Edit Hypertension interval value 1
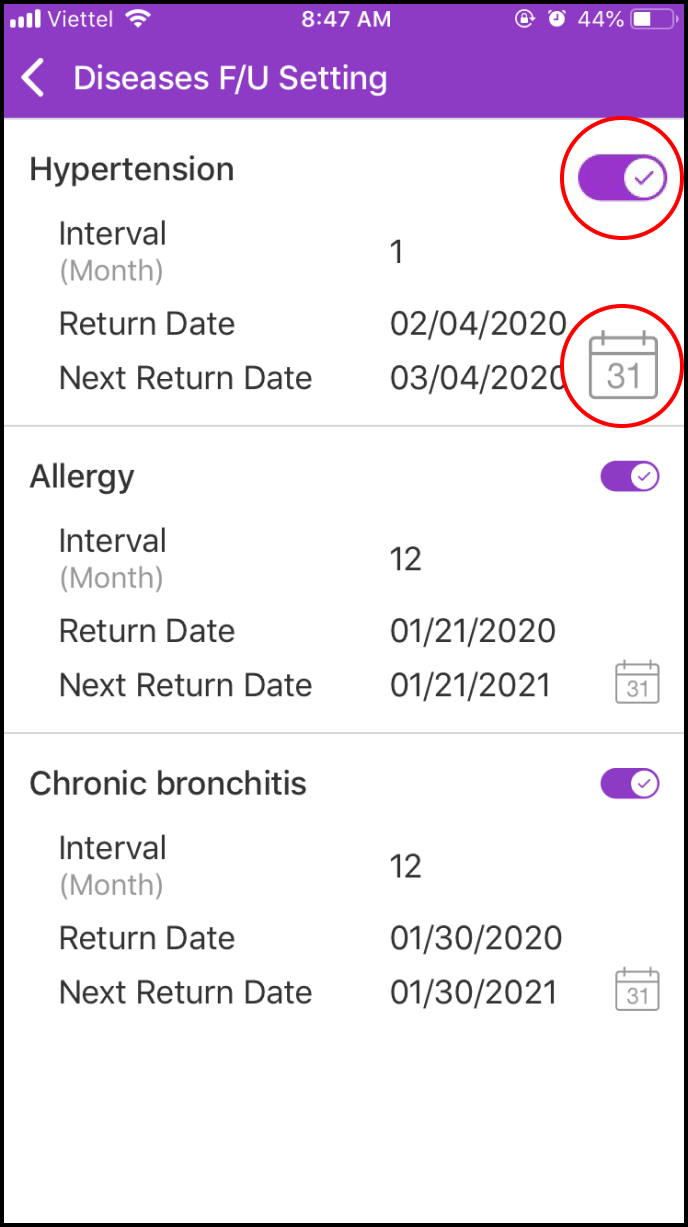The width and height of the screenshot is (688, 1227). coord(397,251)
